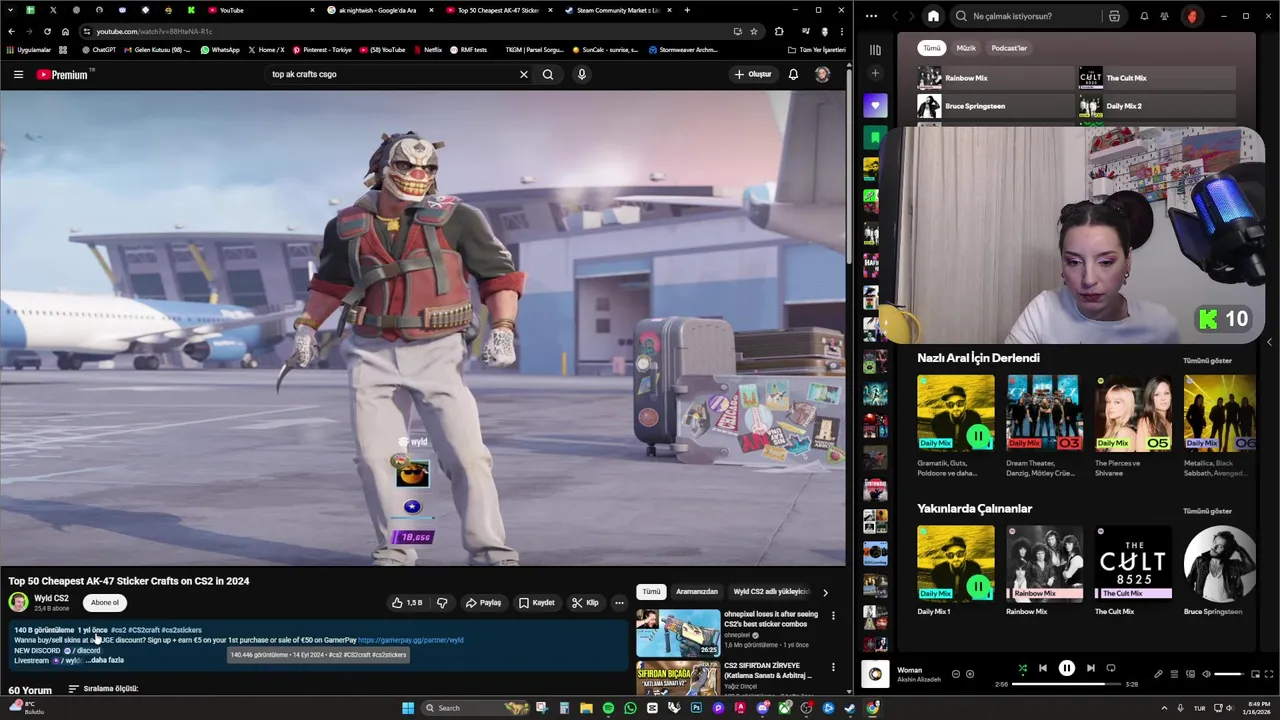1280x720 pixels.
Task: Subscribe with the Abone ol button
Action: coord(105,602)
